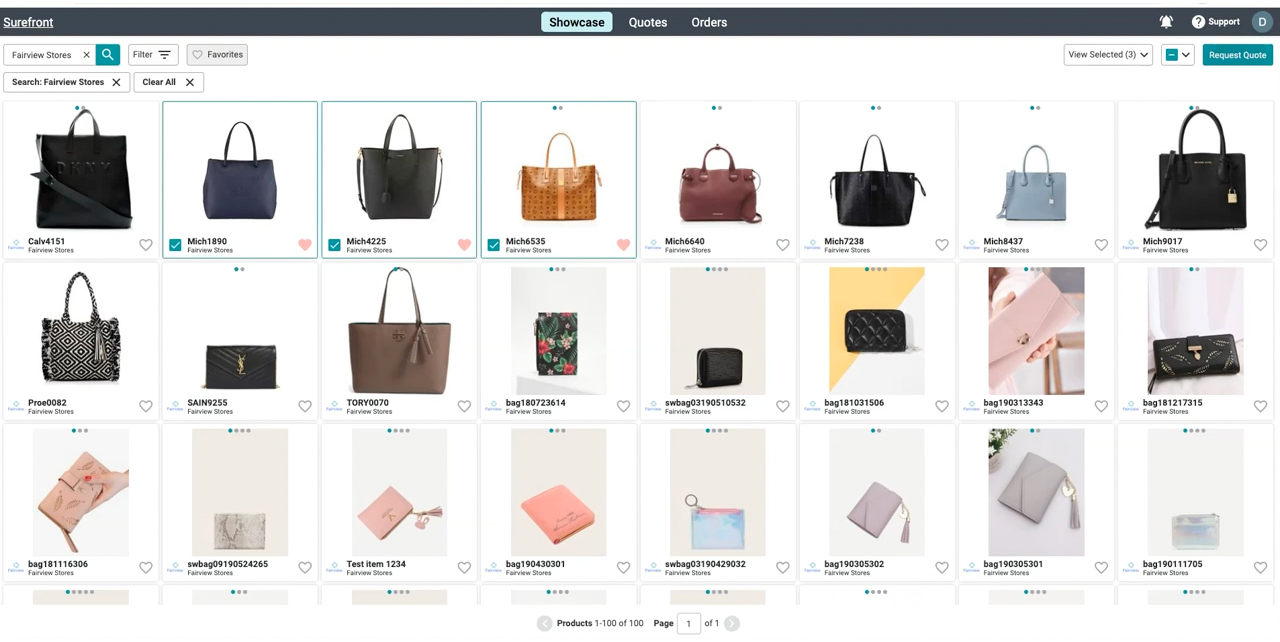This screenshot has height=642, width=1280.
Task: Open the bulk selection dropdown arrow
Action: (x=1186, y=55)
